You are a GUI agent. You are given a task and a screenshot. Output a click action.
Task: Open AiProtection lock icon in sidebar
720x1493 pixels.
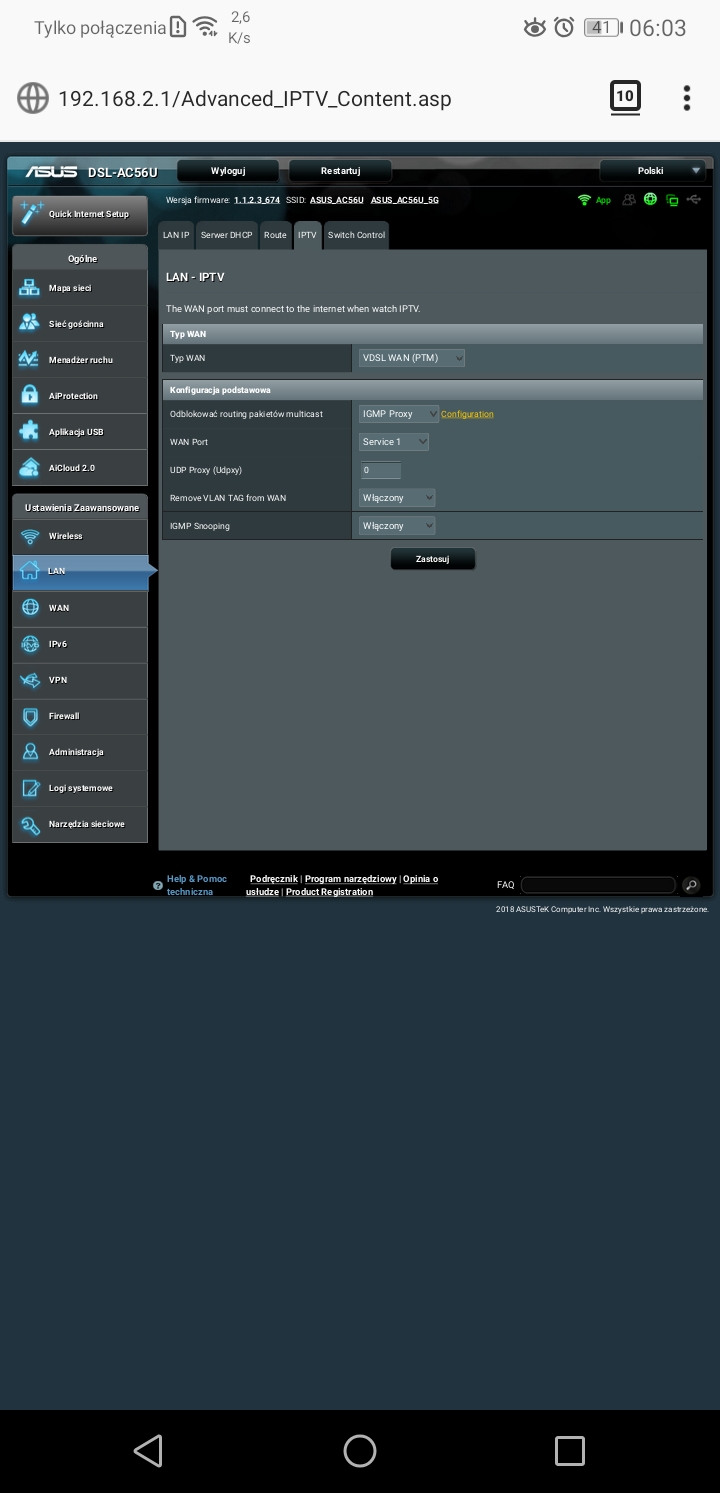30,396
